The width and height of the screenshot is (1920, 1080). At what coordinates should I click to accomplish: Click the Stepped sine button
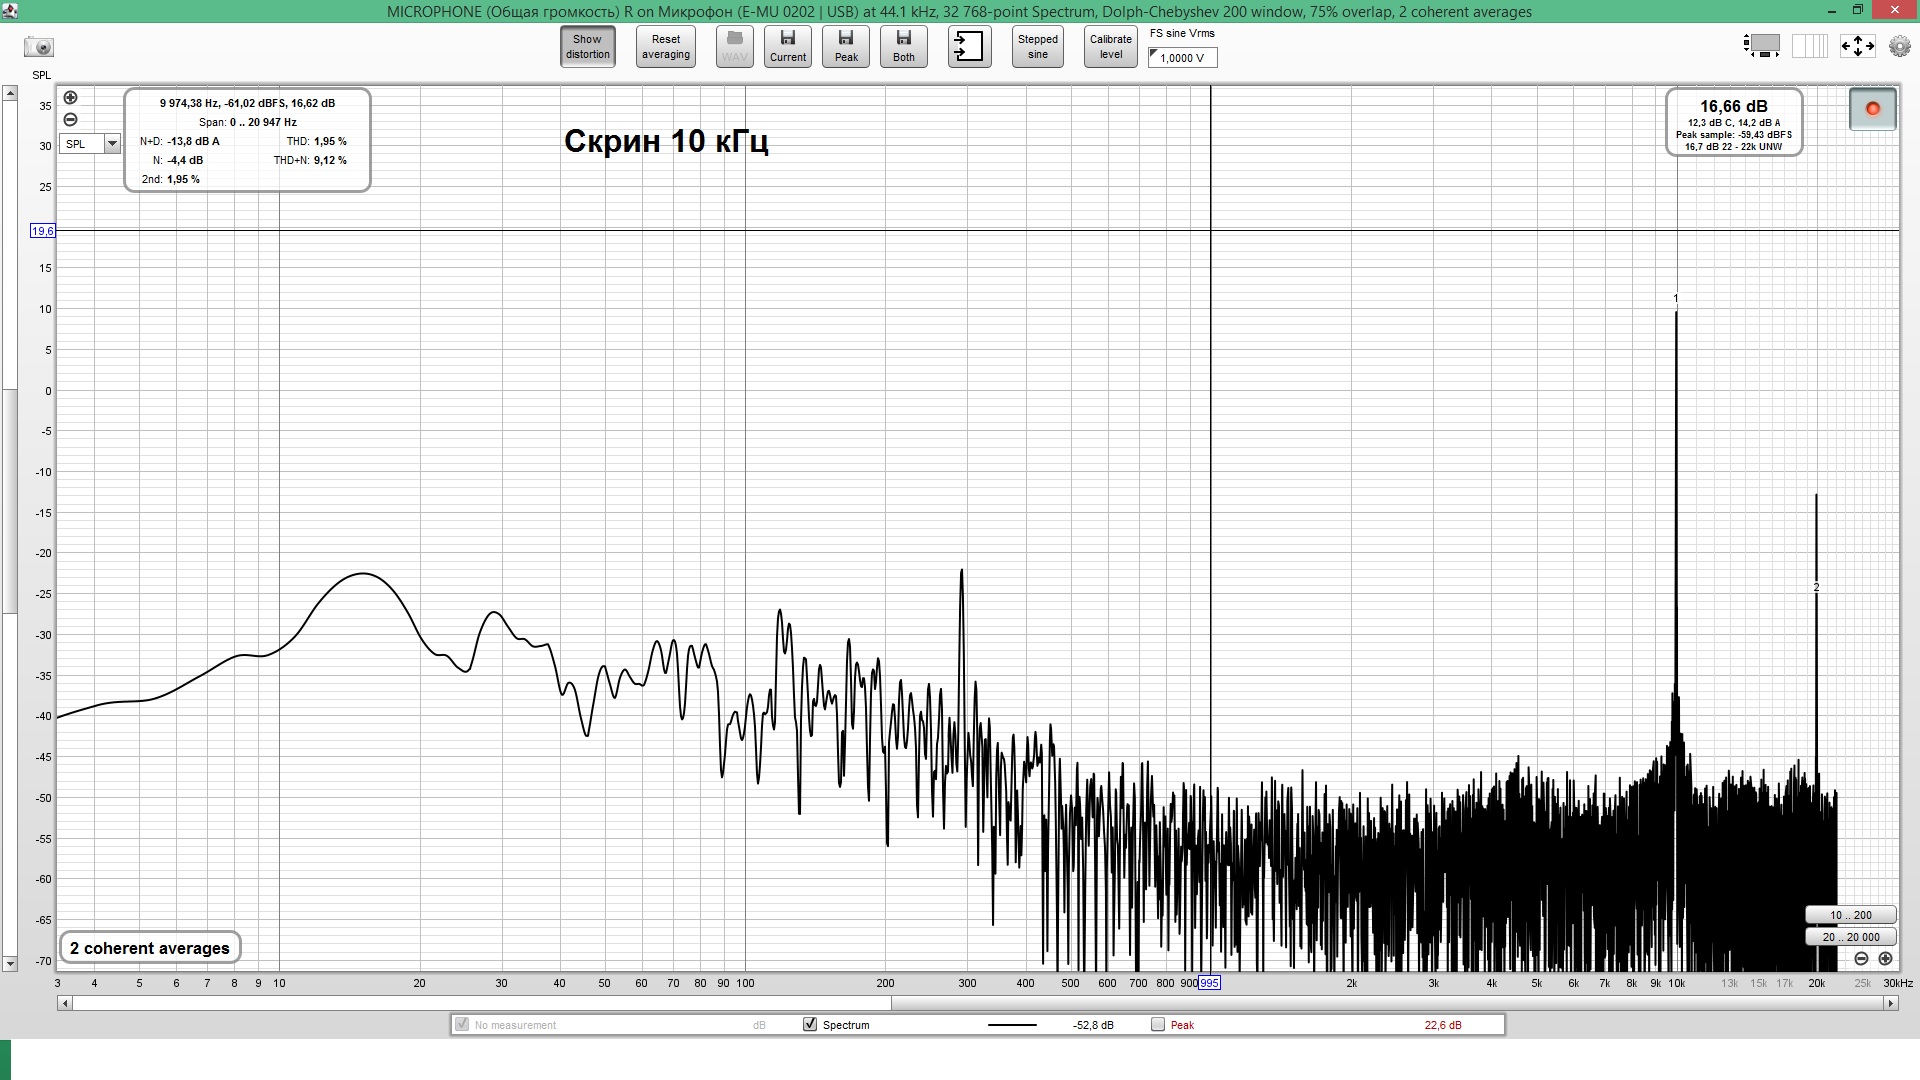coord(1037,47)
